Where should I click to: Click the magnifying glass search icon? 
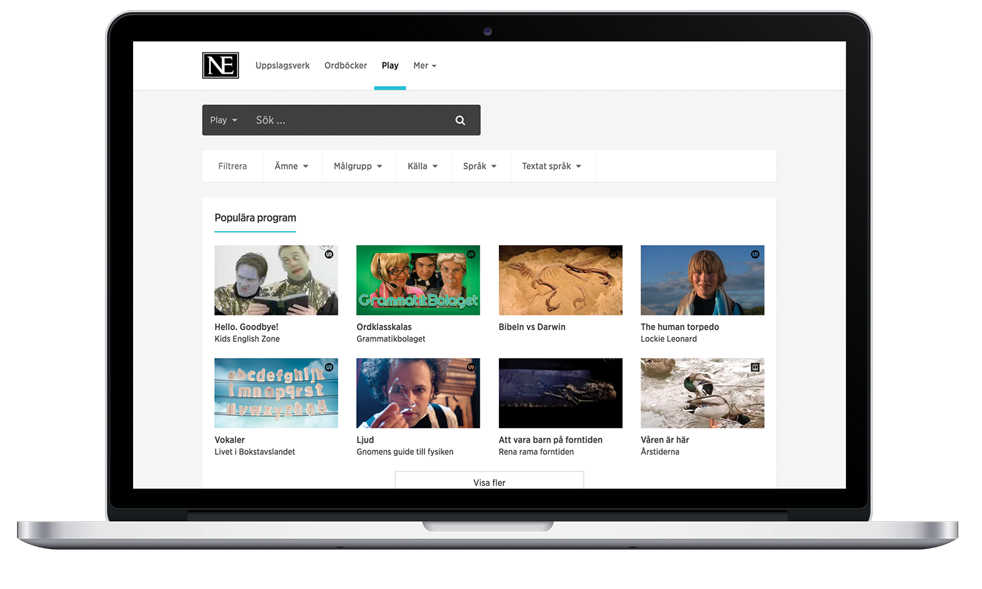pyautogui.click(x=460, y=121)
